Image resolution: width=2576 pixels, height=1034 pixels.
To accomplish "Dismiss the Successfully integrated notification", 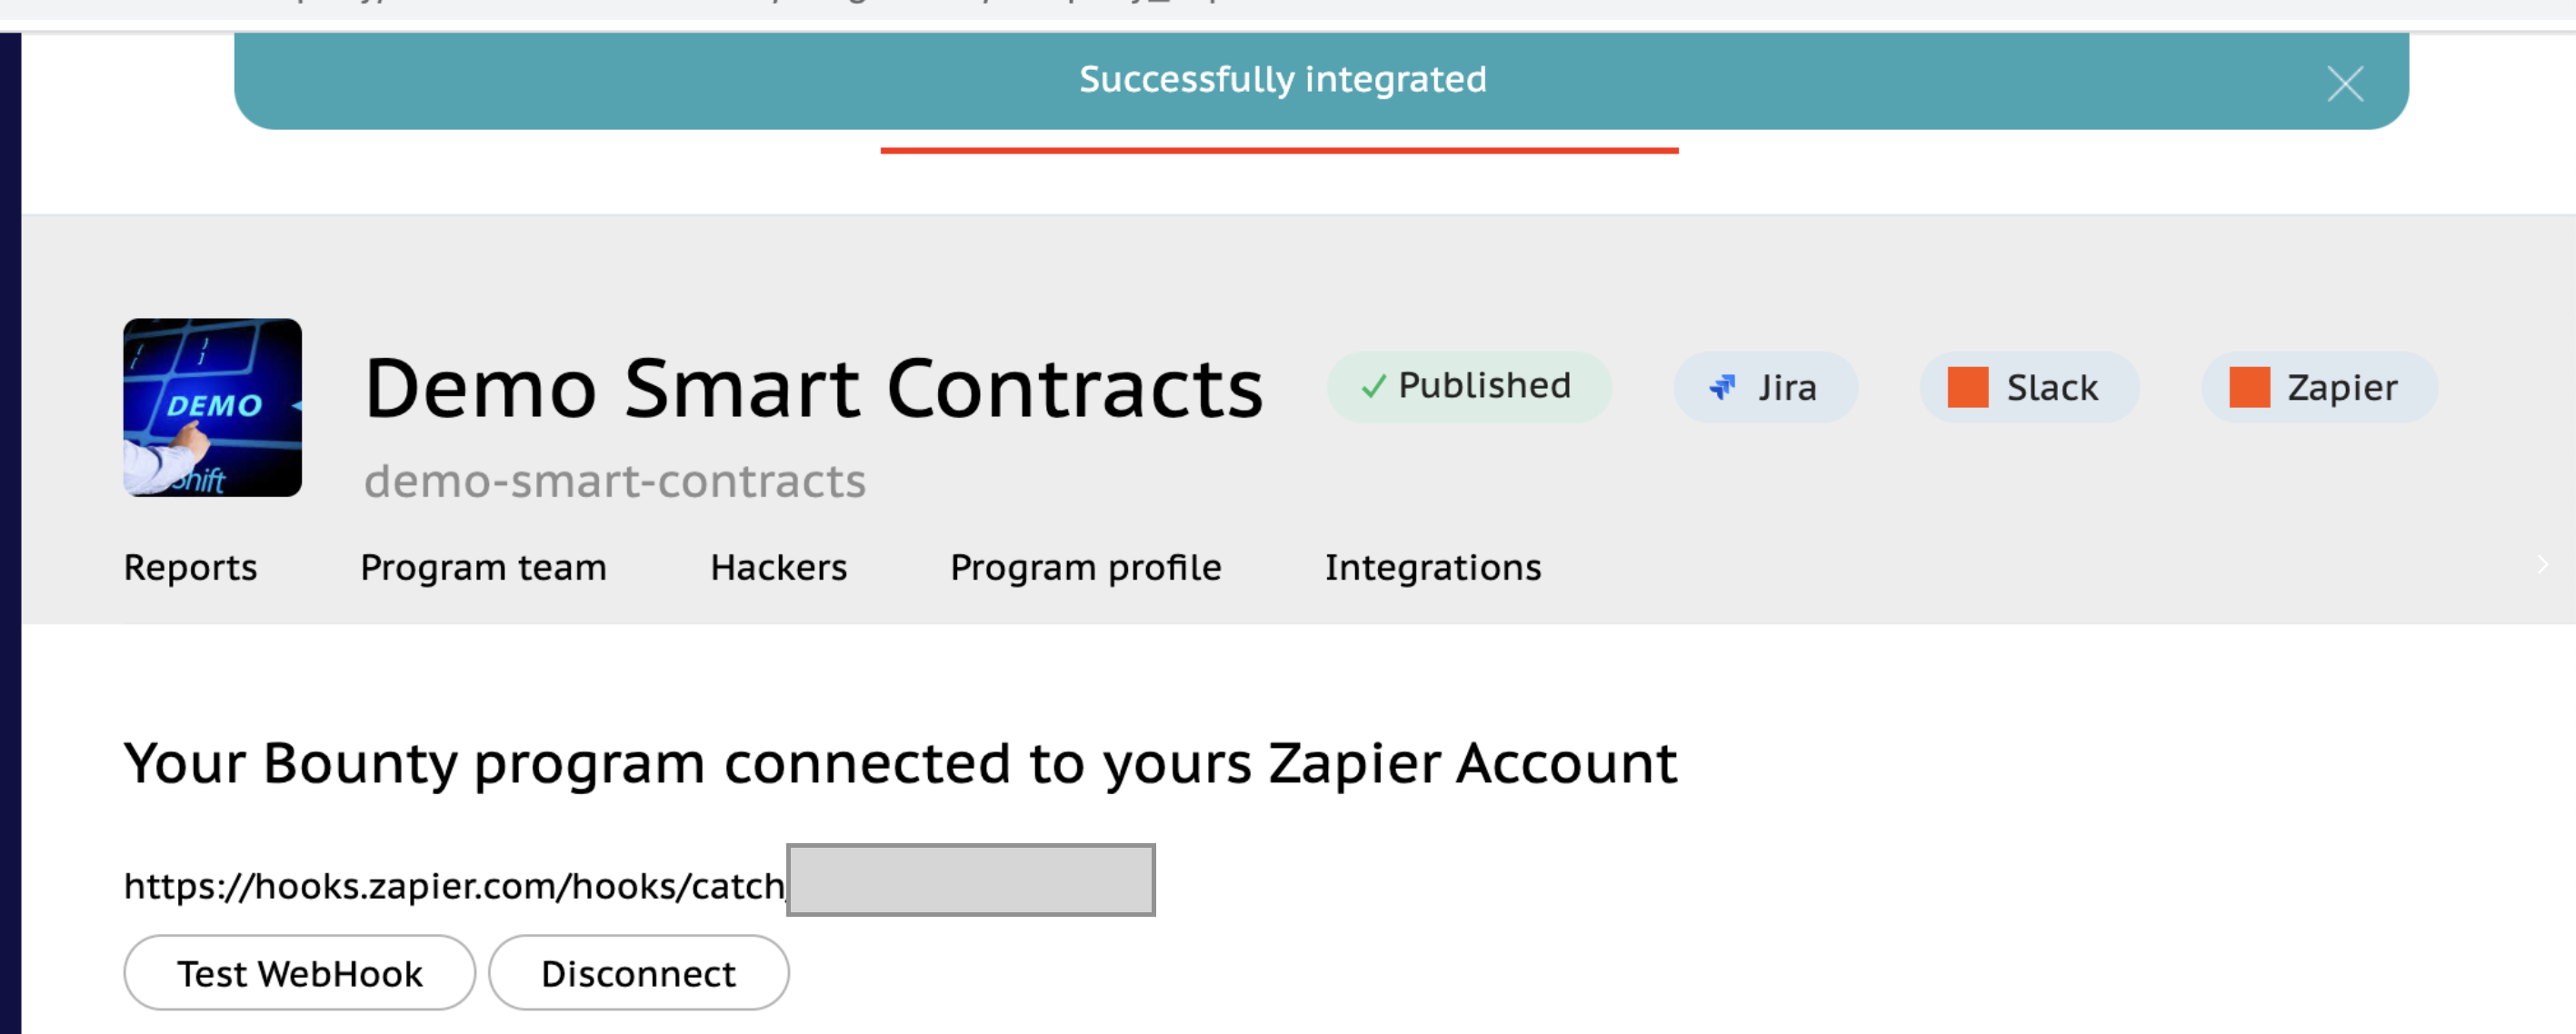I will coord(2344,84).
